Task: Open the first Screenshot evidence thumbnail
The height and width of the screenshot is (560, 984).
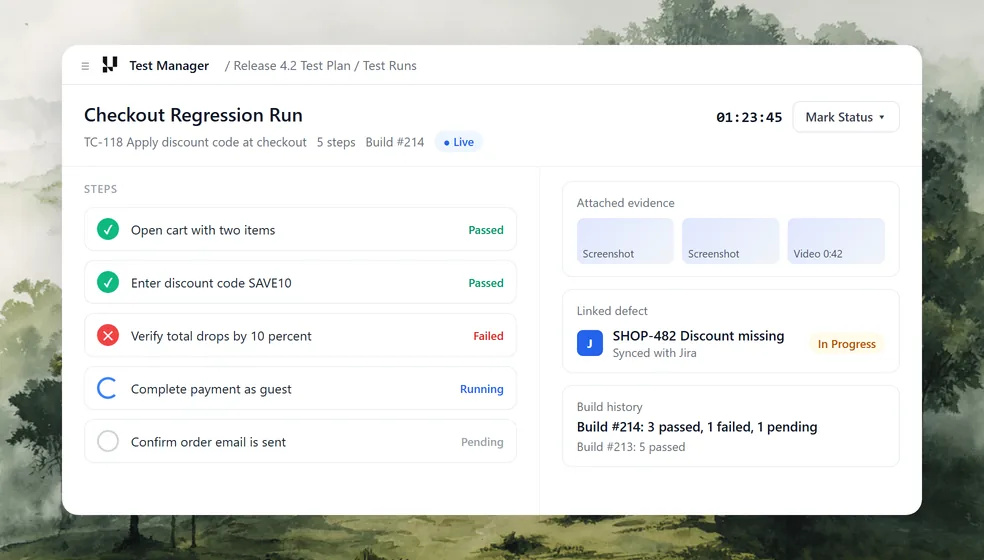Action: click(625, 241)
